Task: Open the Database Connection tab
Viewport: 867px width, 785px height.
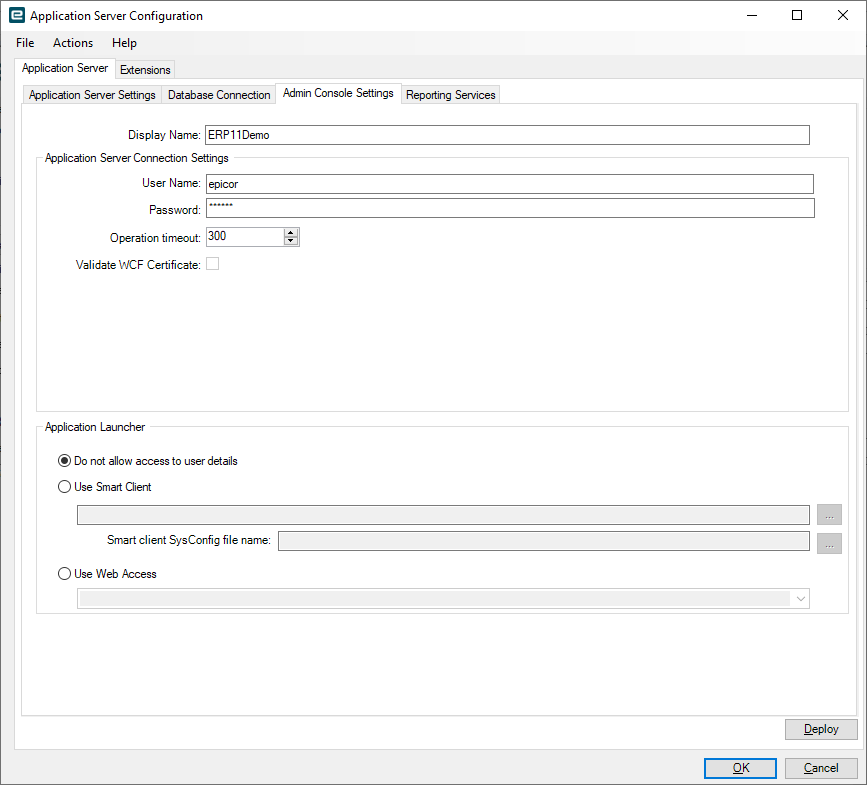Action: tap(219, 95)
